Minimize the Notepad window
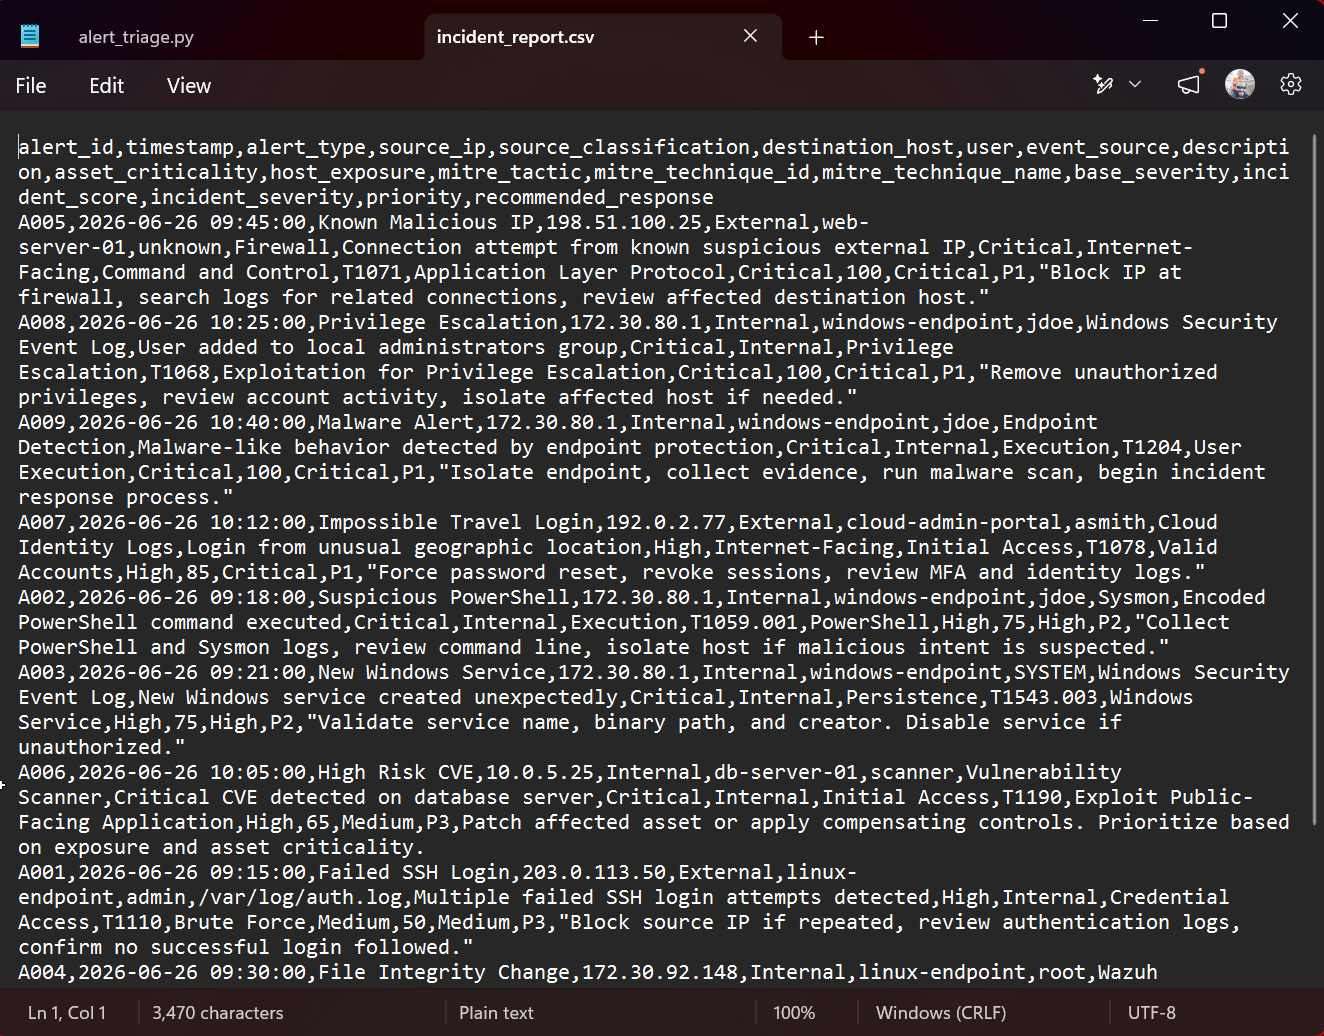This screenshot has width=1324, height=1036. (1149, 20)
